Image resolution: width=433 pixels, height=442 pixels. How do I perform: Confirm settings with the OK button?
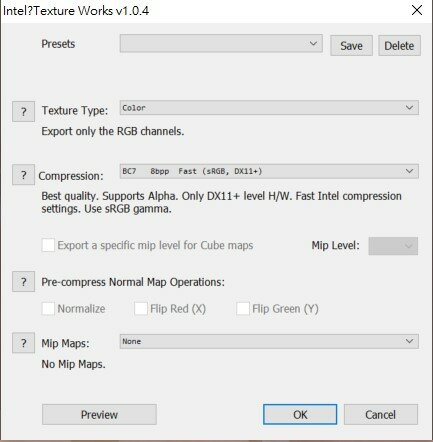point(300,415)
